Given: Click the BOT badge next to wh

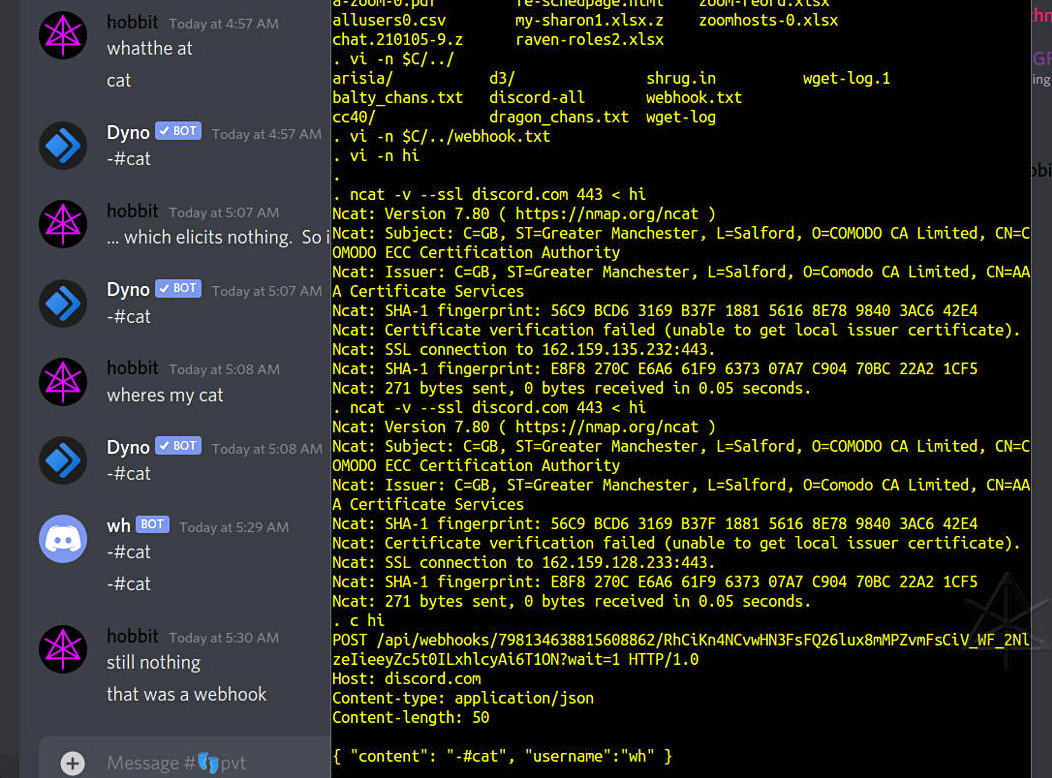Looking at the screenshot, I should click(x=152, y=524).
